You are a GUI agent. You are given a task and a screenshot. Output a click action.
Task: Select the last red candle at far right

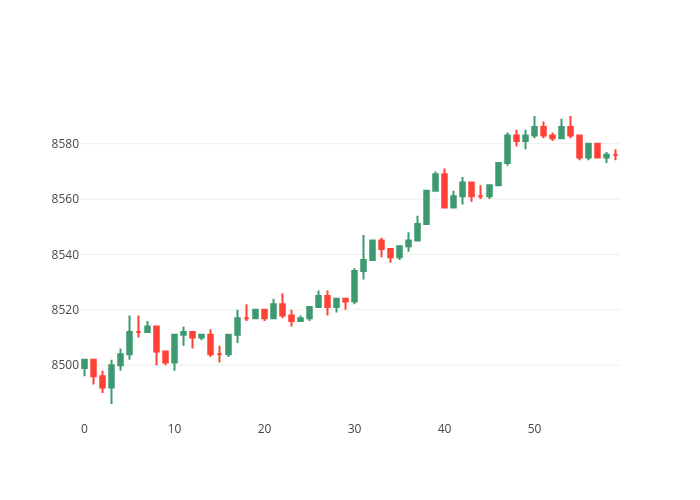point(615,155)
